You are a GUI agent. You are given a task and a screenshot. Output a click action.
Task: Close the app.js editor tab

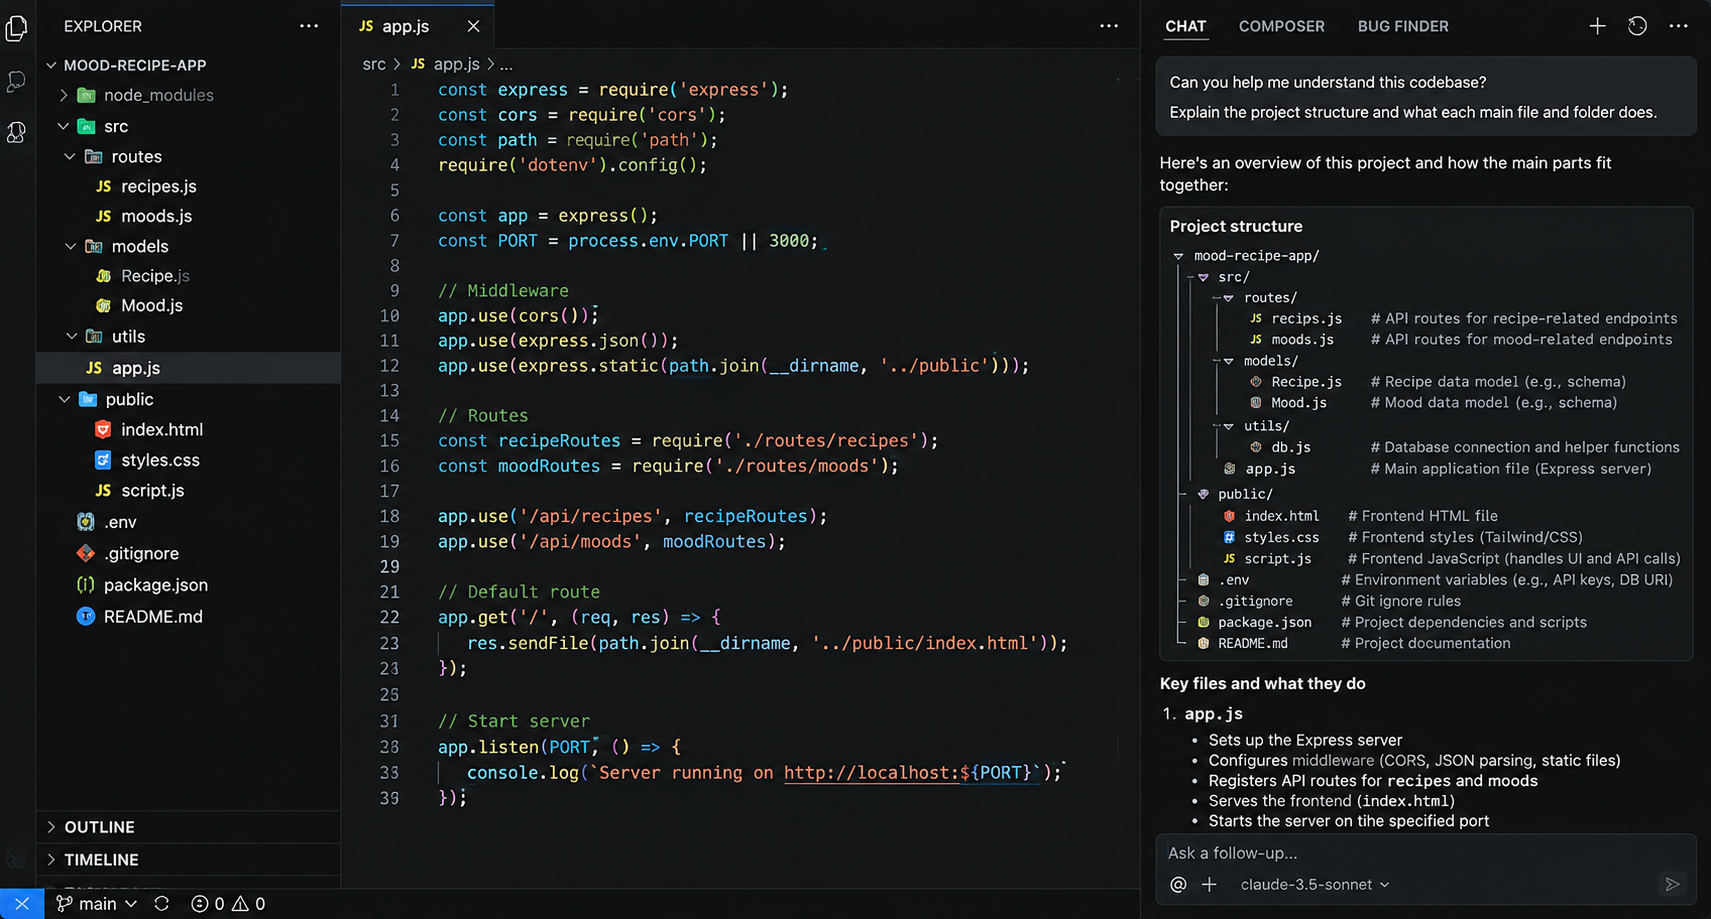[473, 26]
